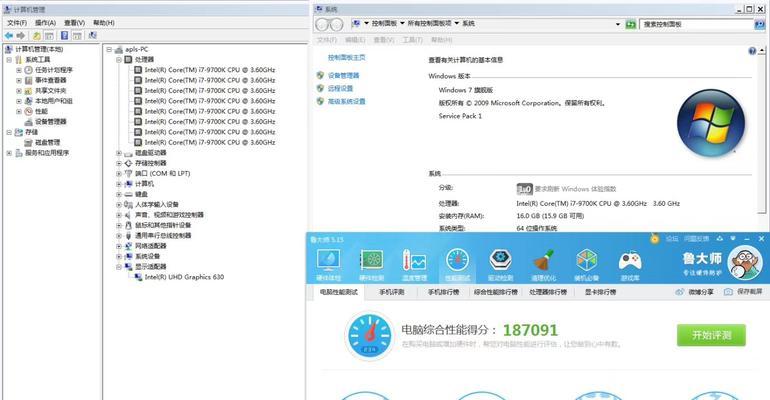The height and width of the screenshot is (400, 770).
Task: Open the address bar history dropdown
Action: tap(618, 24)
